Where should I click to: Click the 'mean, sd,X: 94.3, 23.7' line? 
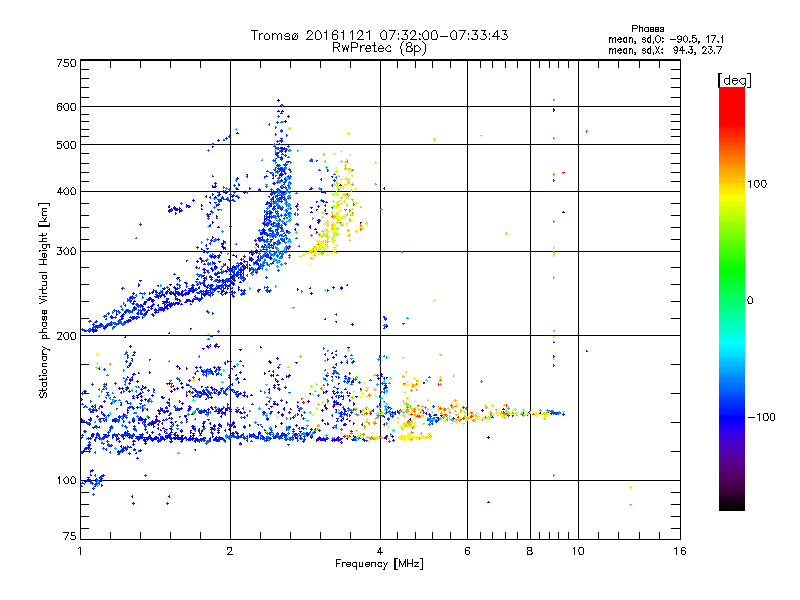(x=665, y=50)
